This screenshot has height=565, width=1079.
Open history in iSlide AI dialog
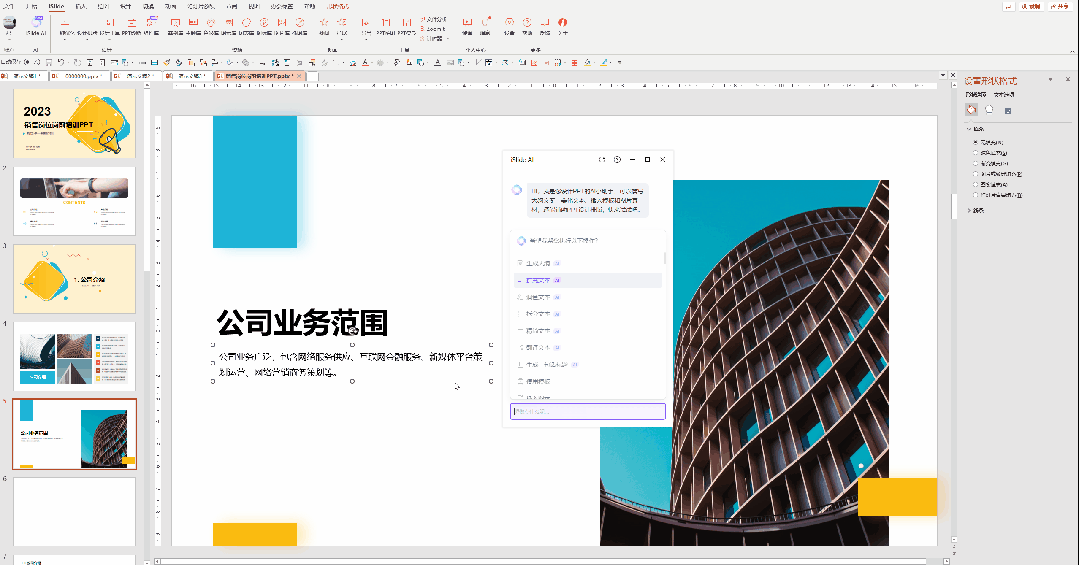point(617,159)
